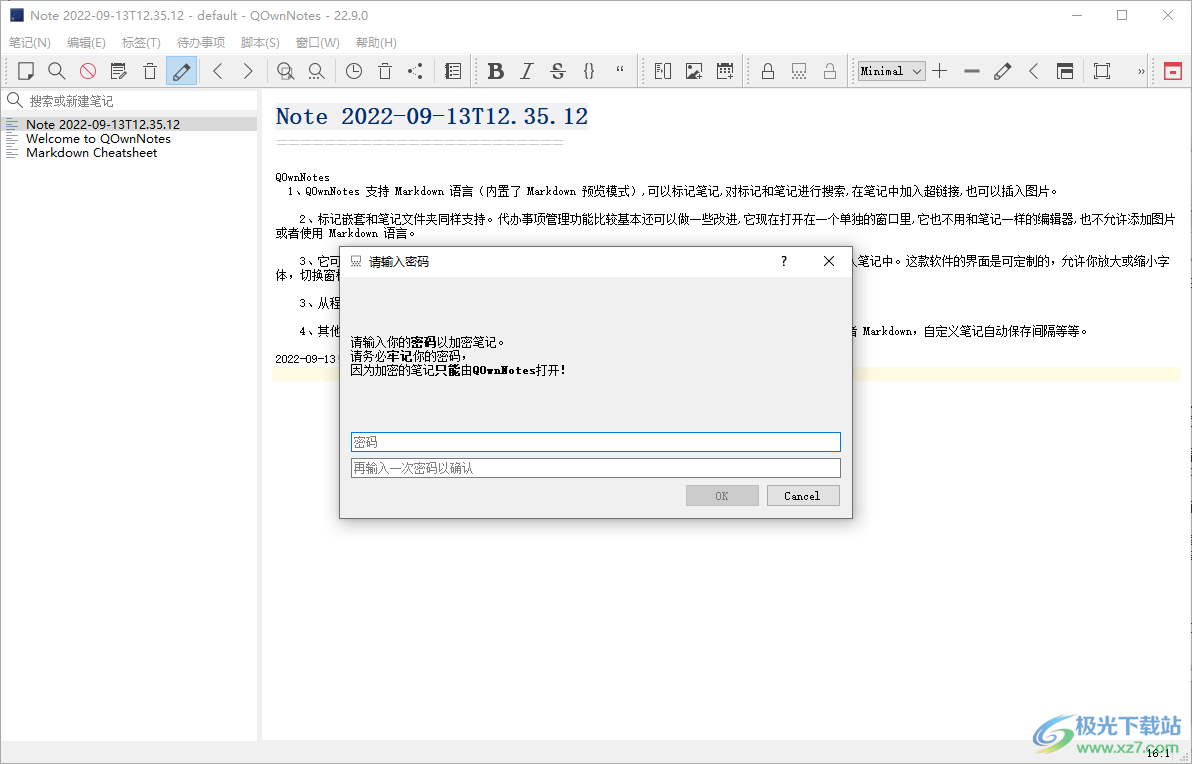1192x764 pixels.
Task: Click the dotted-box icon between the padlocks
Action: [x=799, y=71]
